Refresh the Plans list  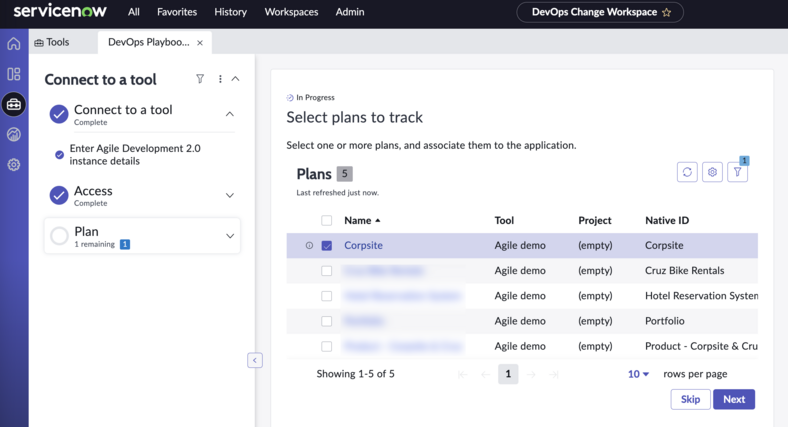pyautogui.click(x=687, y=172)
